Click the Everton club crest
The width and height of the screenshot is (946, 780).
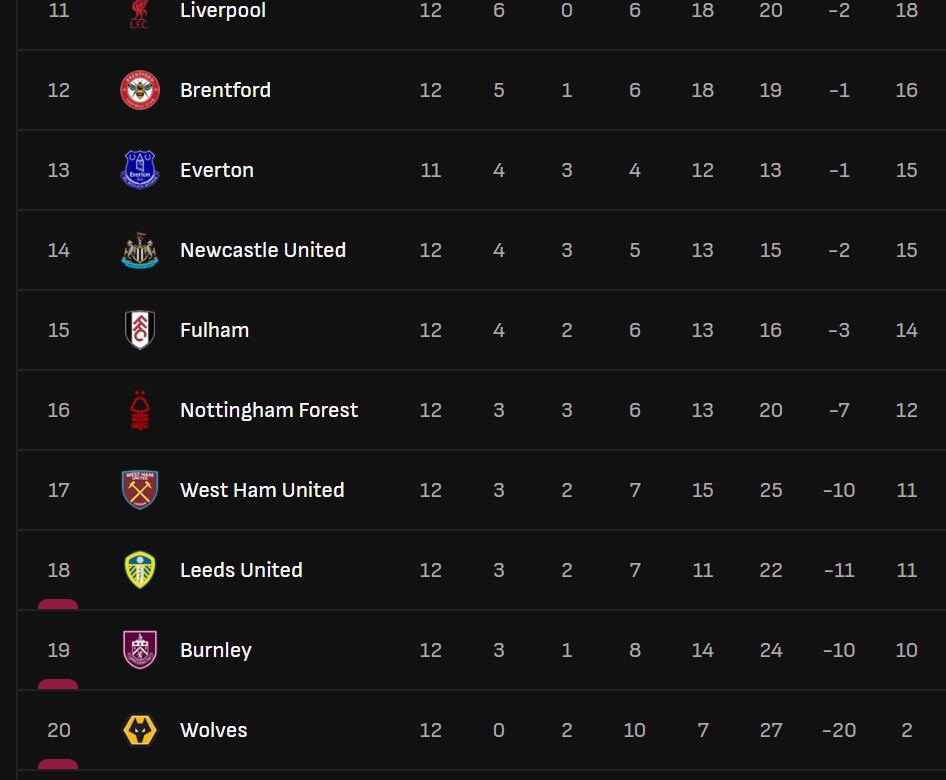pos(139,170)
